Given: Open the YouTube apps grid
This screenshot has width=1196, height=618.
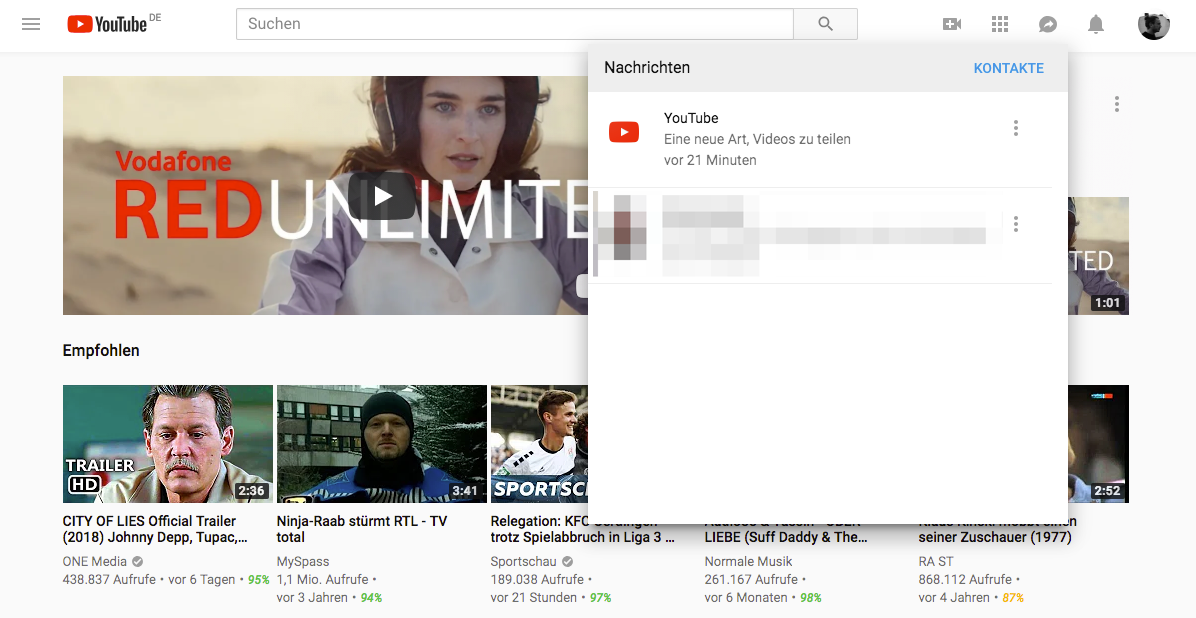Looking at the screenshot, I should pos(1000,24).
